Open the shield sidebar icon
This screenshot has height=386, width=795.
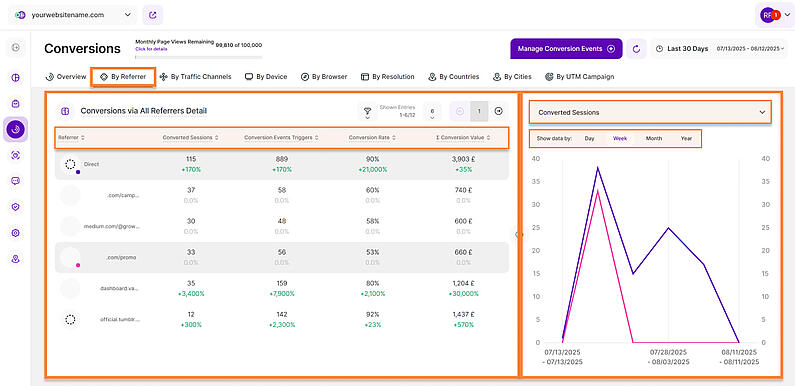click(x=16, y=207)
